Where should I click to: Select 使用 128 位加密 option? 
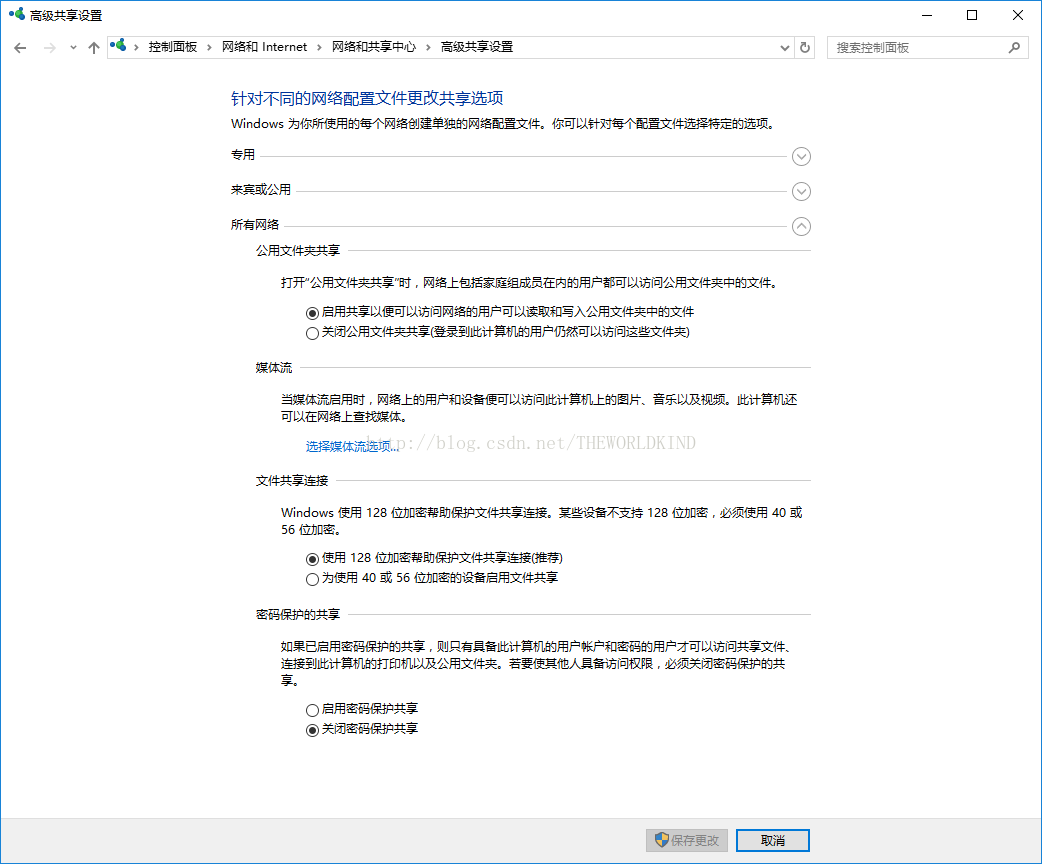[312, 559]
